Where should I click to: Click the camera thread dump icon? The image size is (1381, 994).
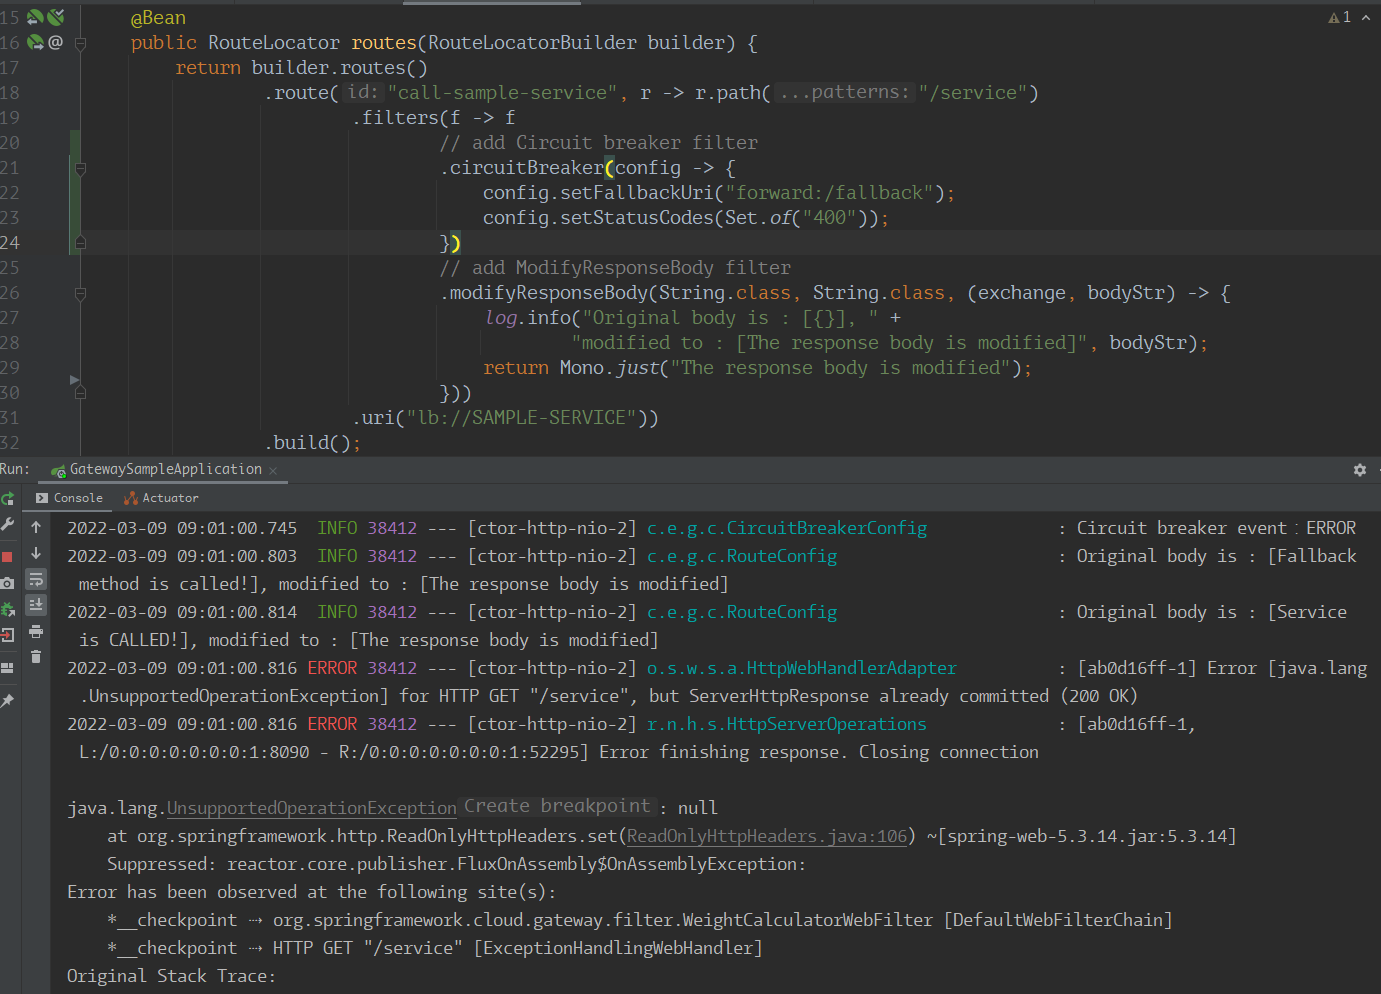click(x=7, y=582)
